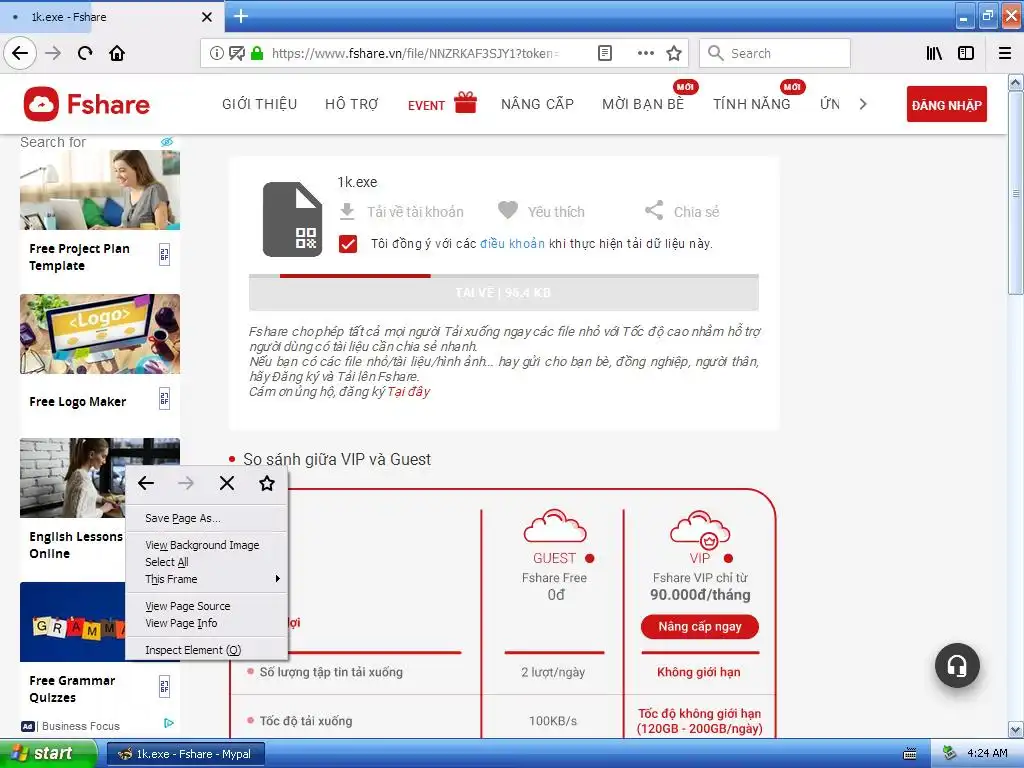Open the Tại đây registration link
1024x768 pixels.
[x=409, y=391]
